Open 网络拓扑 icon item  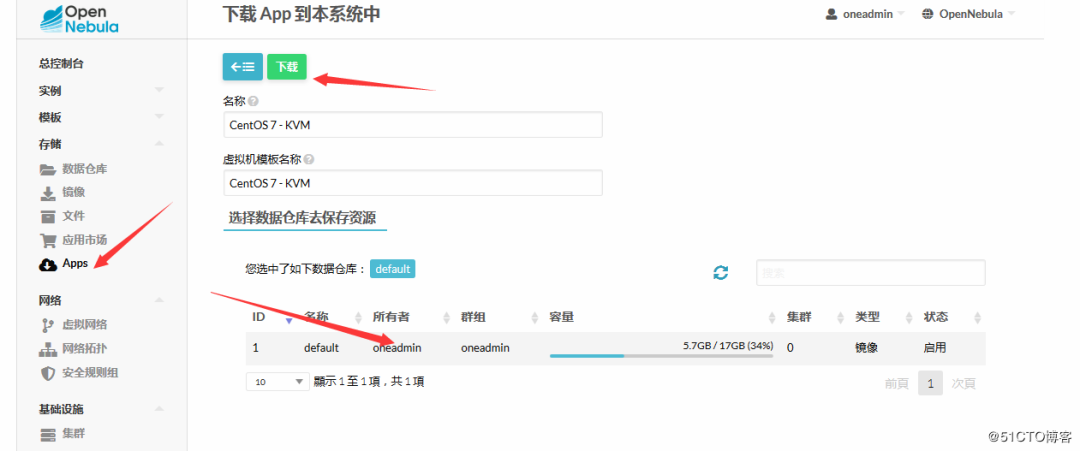coord(48,349)
